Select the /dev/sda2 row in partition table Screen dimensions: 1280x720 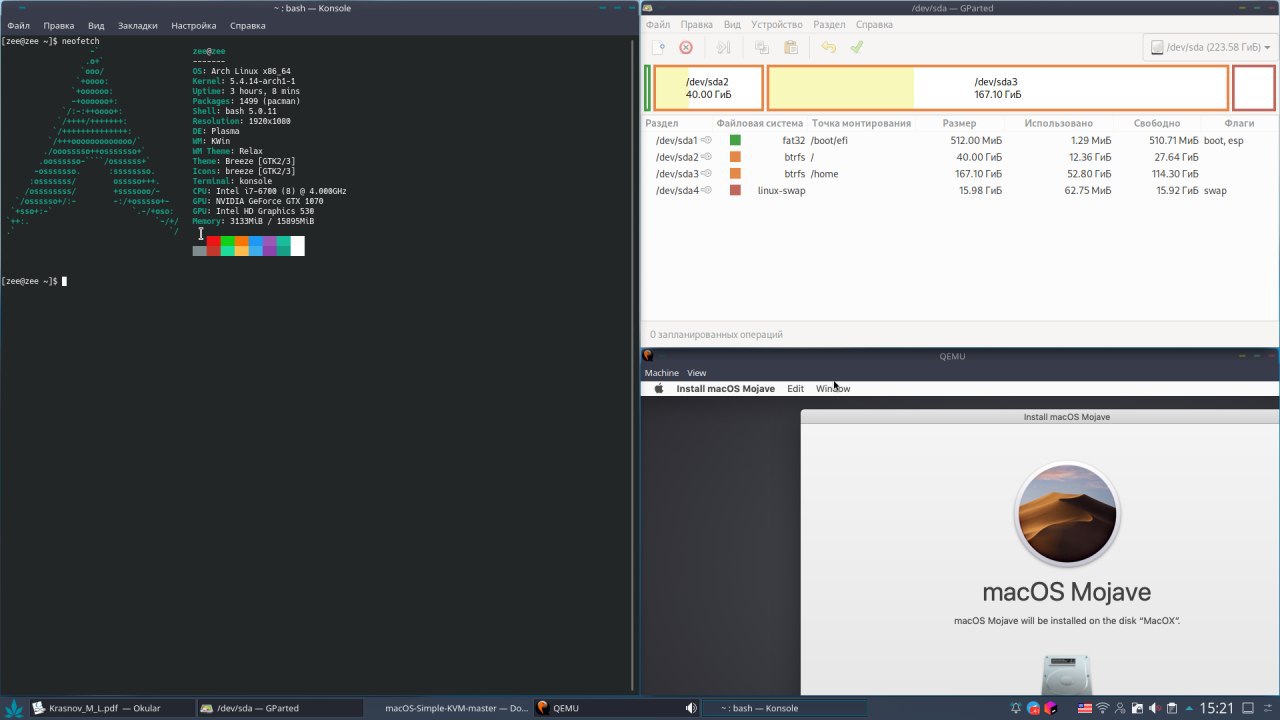click(x=959, y=157)
